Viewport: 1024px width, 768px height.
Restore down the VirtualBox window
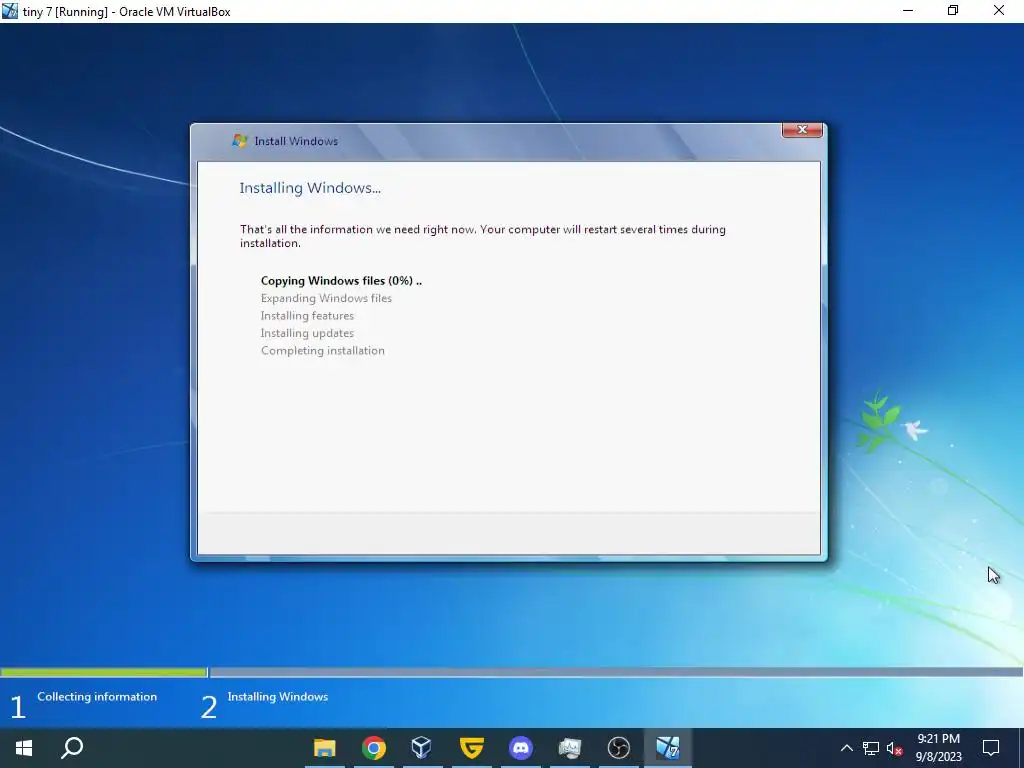pyautogui.click(x=953, y=10)
